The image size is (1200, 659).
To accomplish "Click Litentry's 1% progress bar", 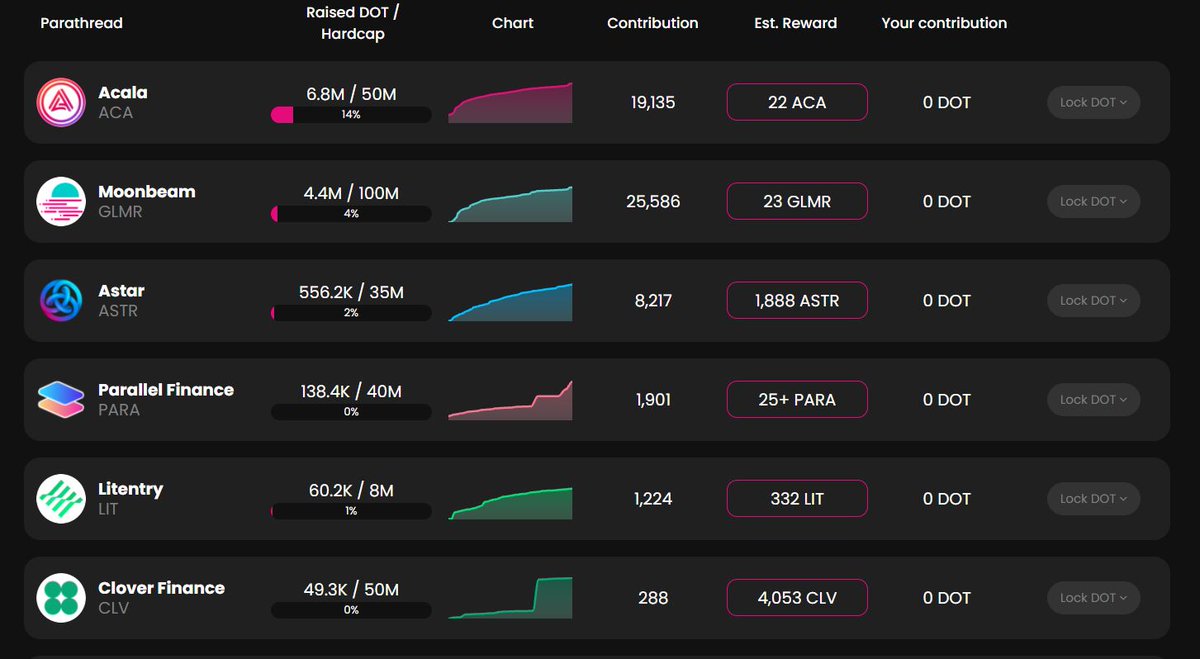I will tap(351, 511).
